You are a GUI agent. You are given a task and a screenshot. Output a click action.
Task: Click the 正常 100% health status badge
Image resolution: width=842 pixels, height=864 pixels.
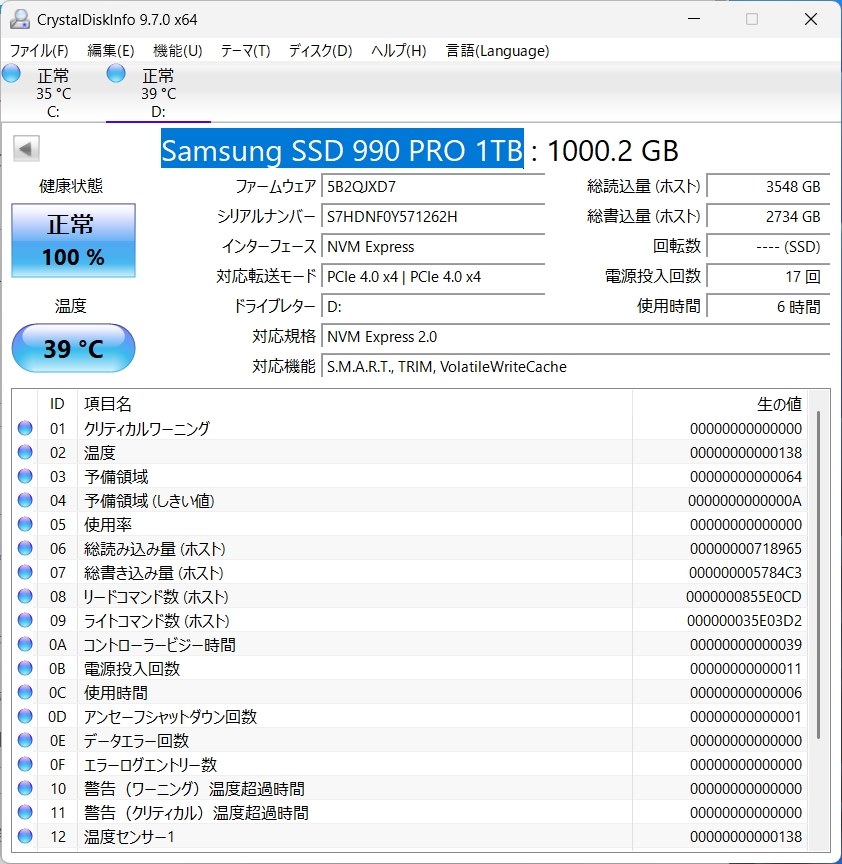(x=72, y=240)
